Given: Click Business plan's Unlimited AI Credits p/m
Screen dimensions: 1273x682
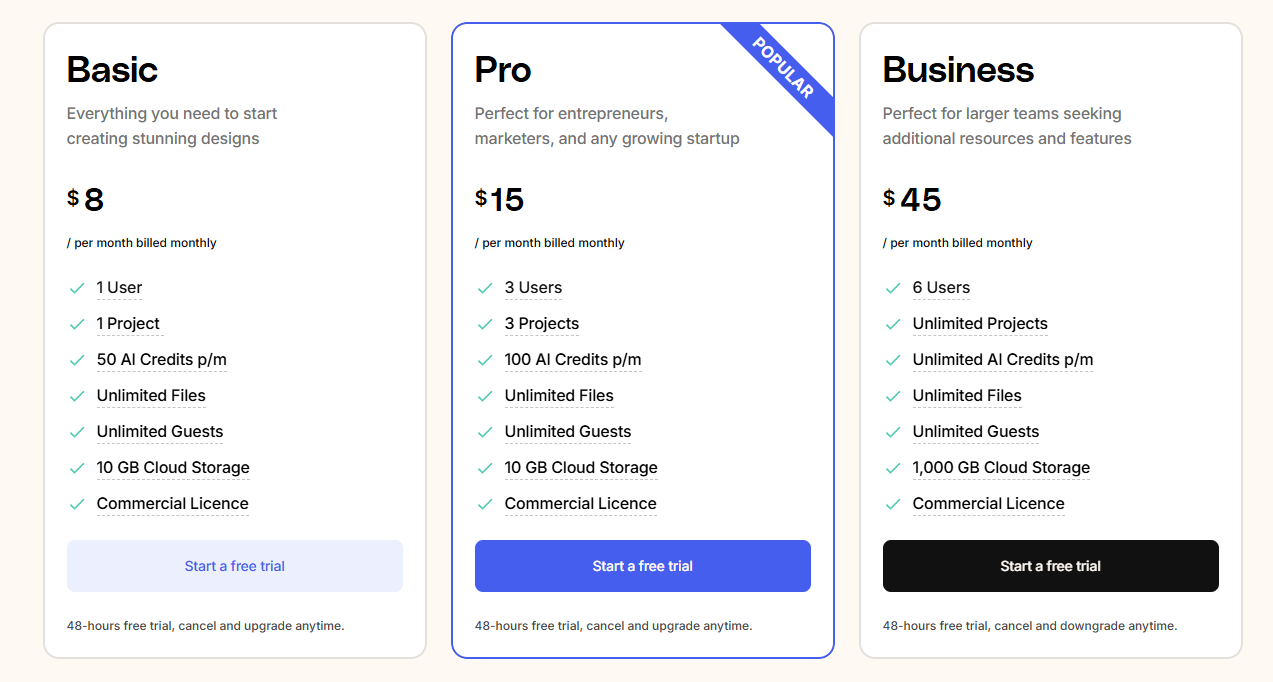Looking at the screenshot, I should click(x=1003, y=360).
